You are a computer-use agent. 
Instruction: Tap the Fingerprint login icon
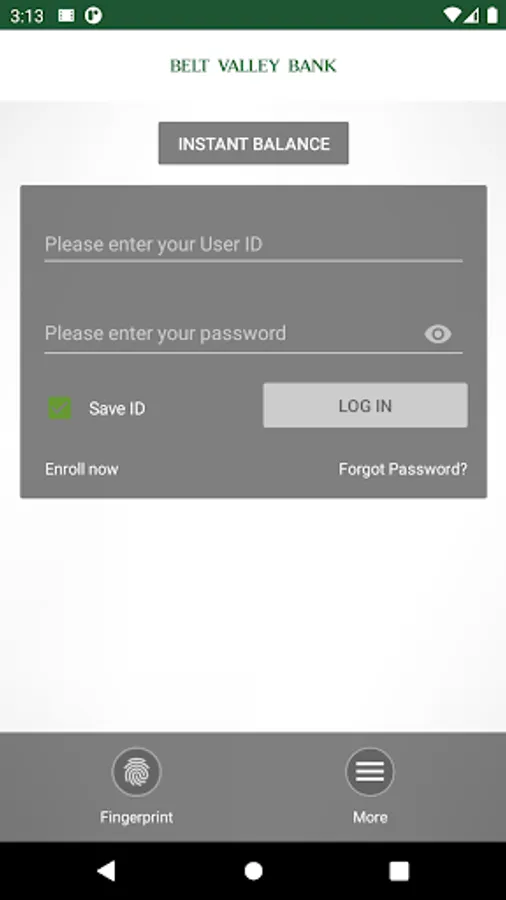click(x=137, y=772)
